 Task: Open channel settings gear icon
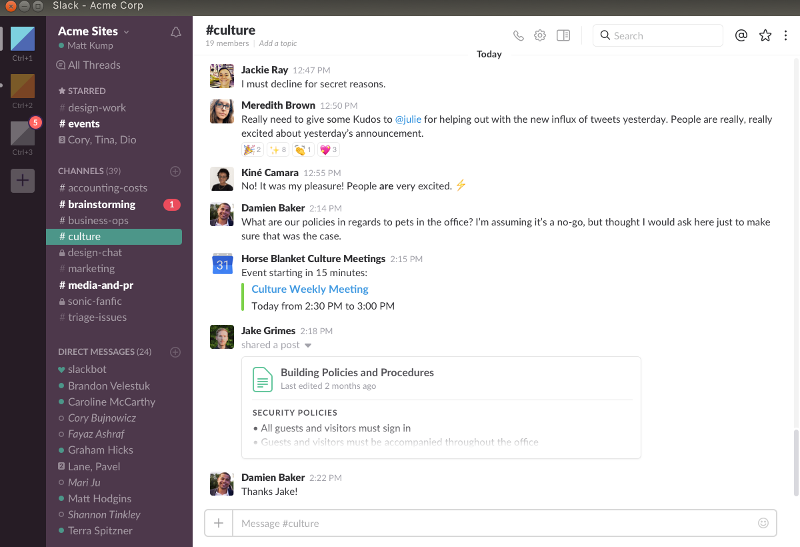(x=540, y=35)
